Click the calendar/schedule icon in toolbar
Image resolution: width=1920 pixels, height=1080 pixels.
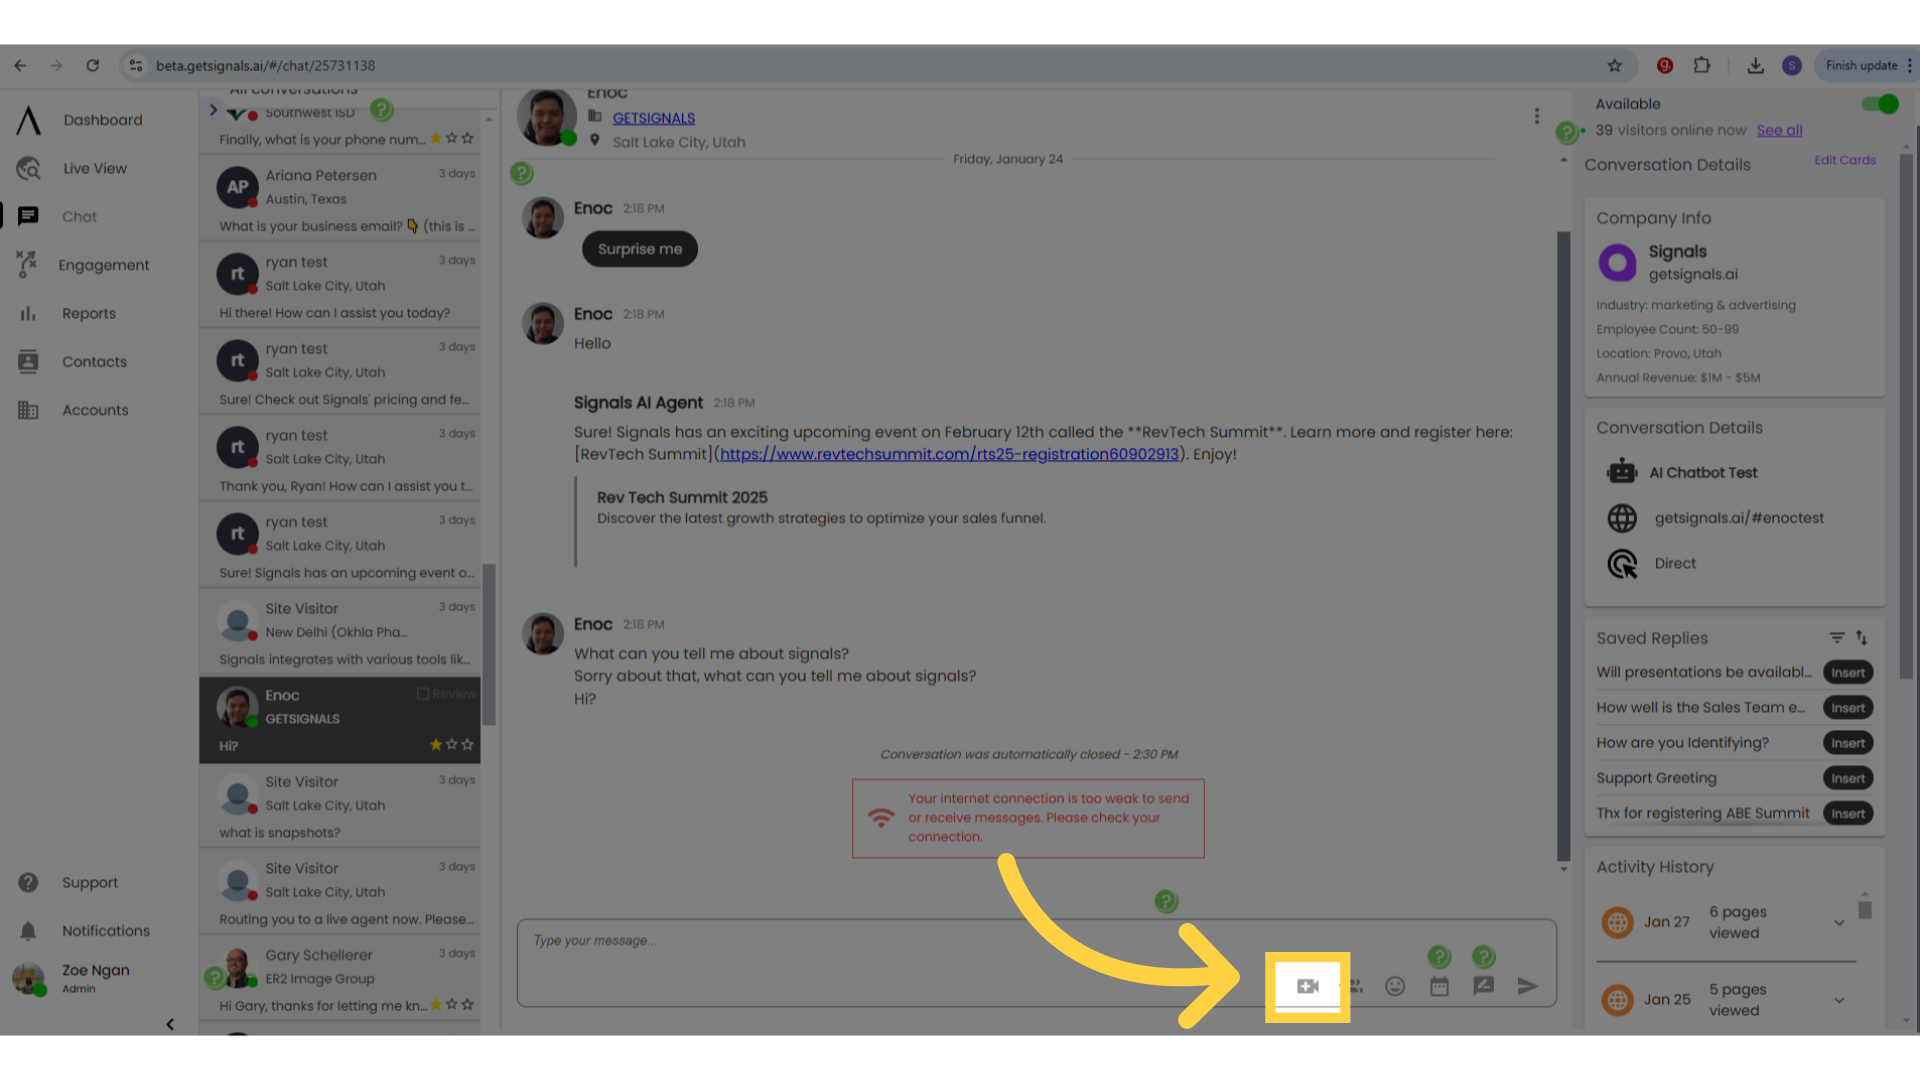tap(1439, 985)
